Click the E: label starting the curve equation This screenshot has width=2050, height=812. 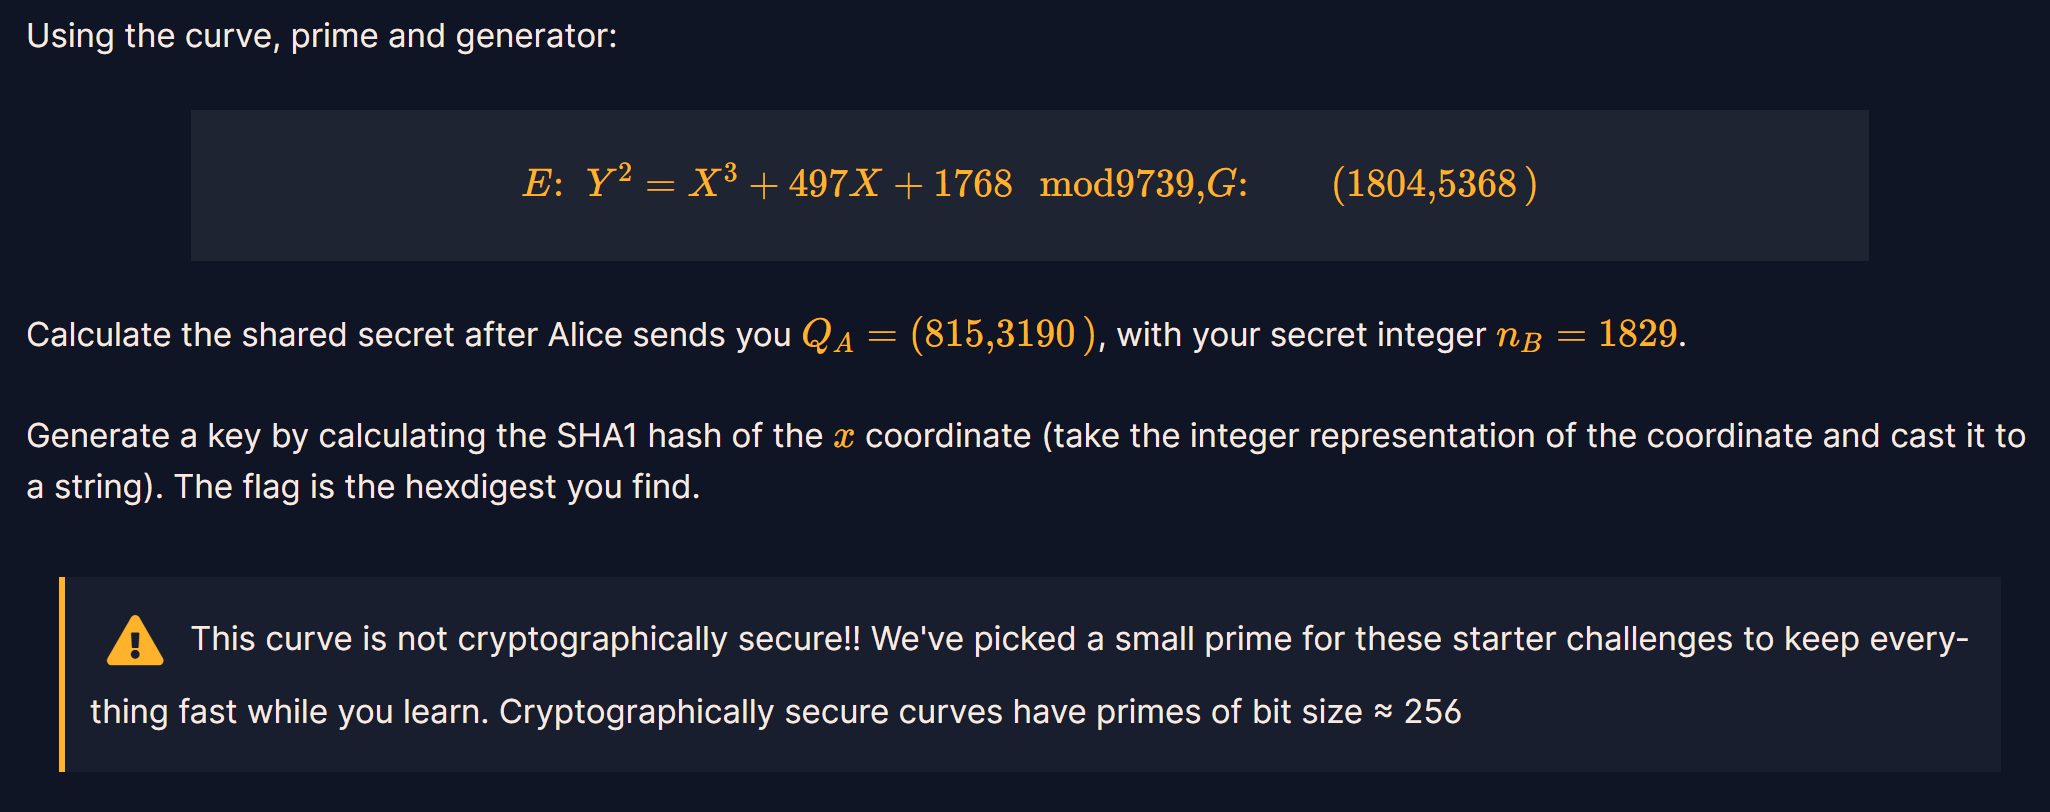point(542,184)
